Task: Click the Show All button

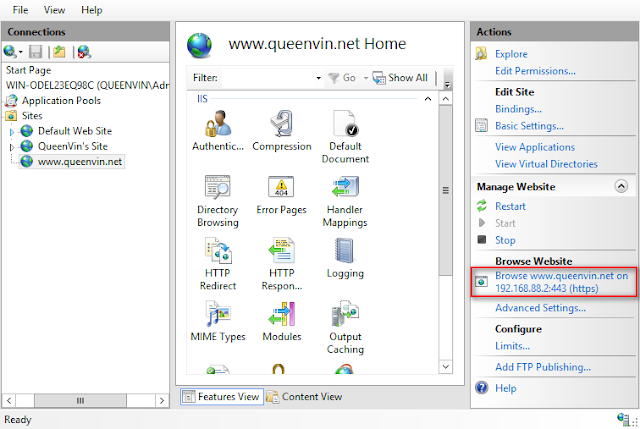Action: (400, 78)
